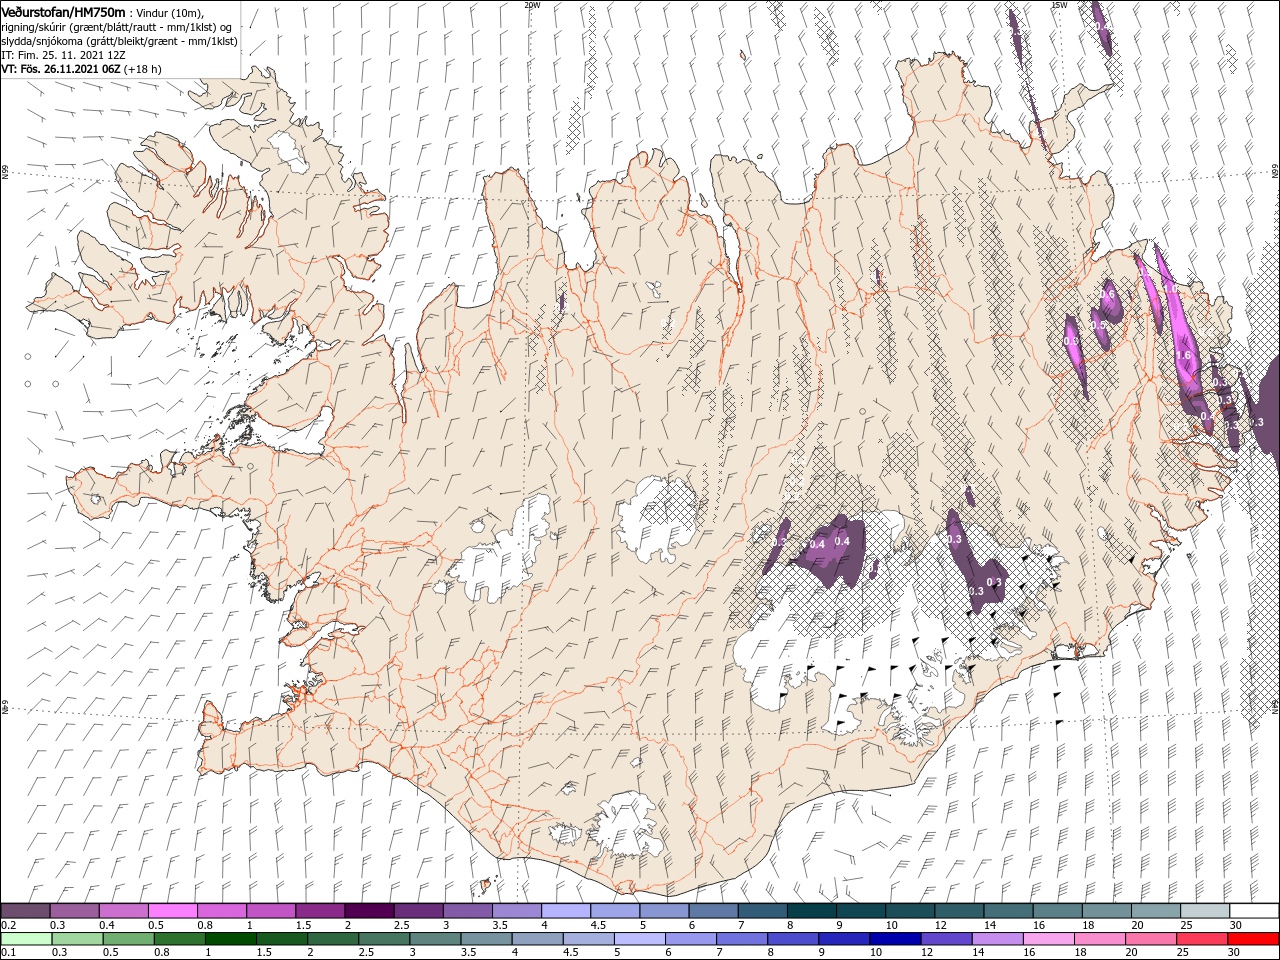The width and height of the screenshot is (1280, 960).
Task: Click the bright red 30 rain legend swatch
Action: point(1252,939)
